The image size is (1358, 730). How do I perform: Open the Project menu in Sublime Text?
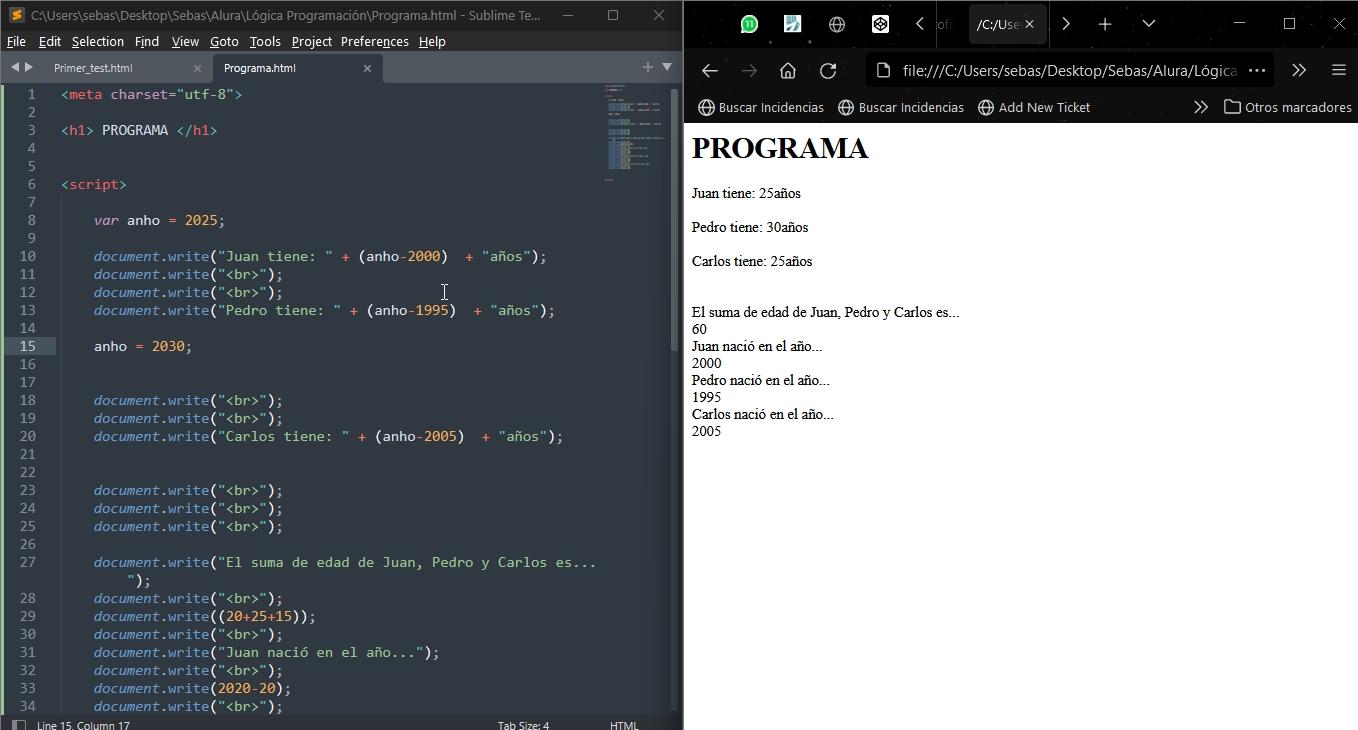pyautogui.click(x=311, y=41)
